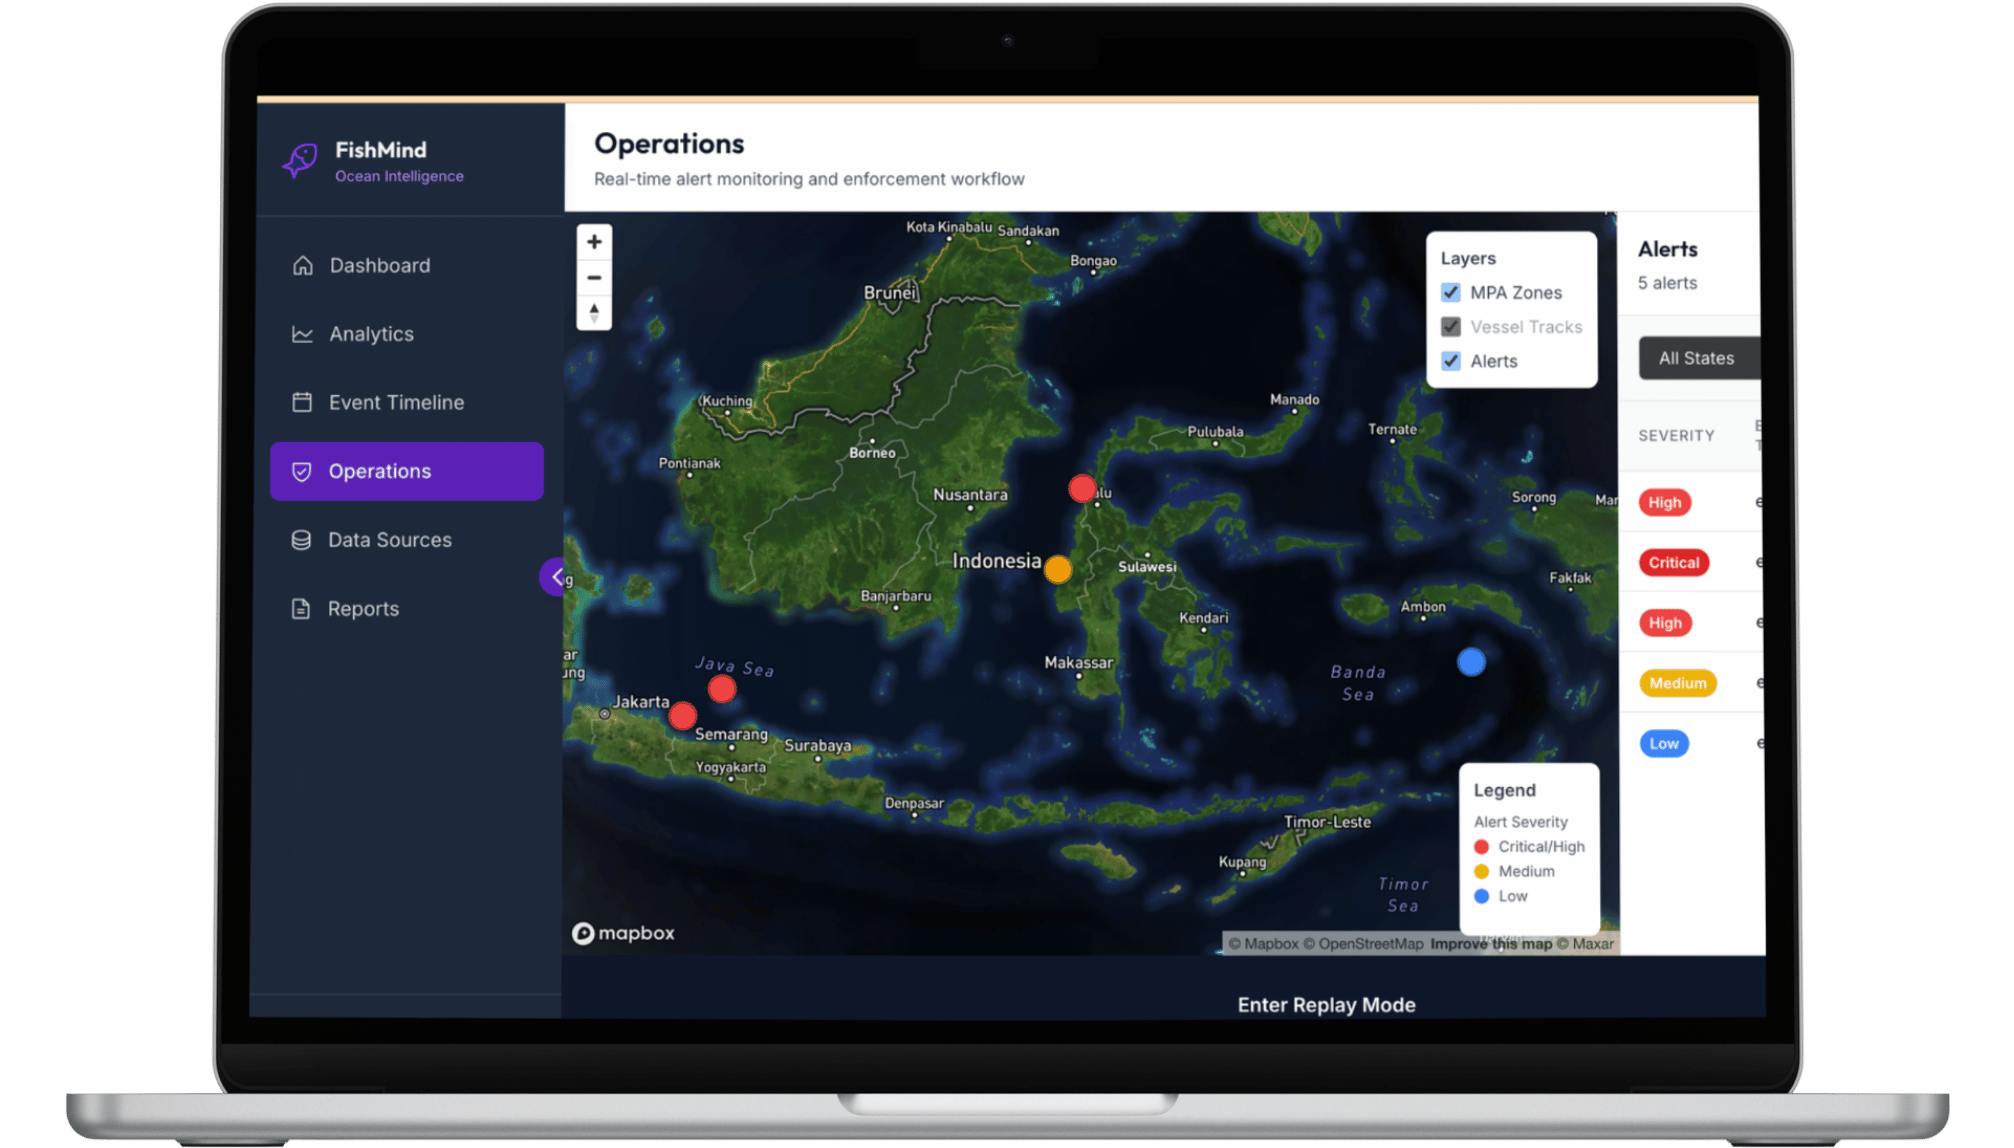Toggle the MPA Zones layer checkbox

1451,293
